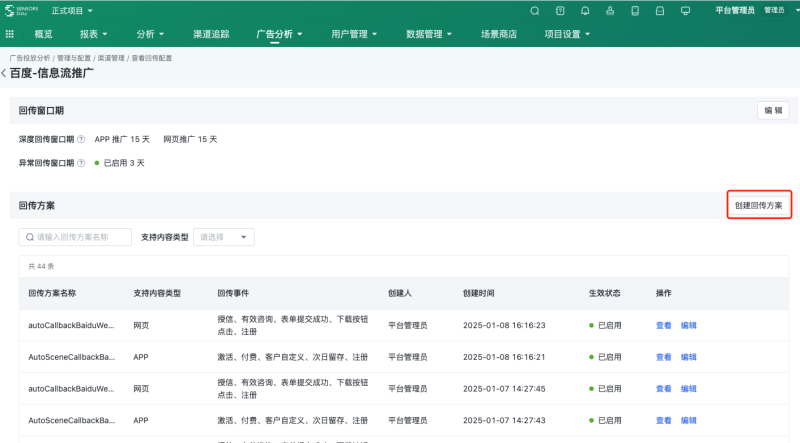Screen dimensions: 800x443
Task: Open the 平台管理员 account menu
Action: pyautogui.click(x=735, y=11)
